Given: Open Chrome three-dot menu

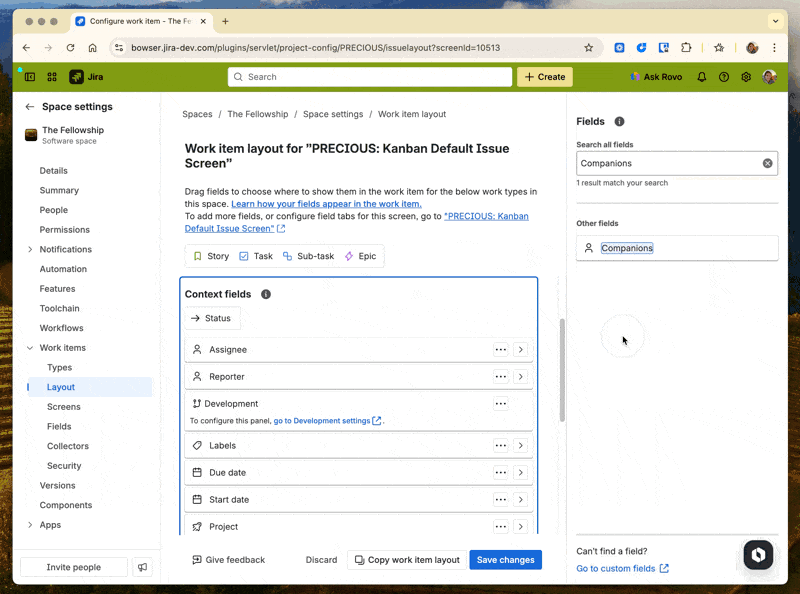Looking at the screenshot, I should [x=774, y=48].
